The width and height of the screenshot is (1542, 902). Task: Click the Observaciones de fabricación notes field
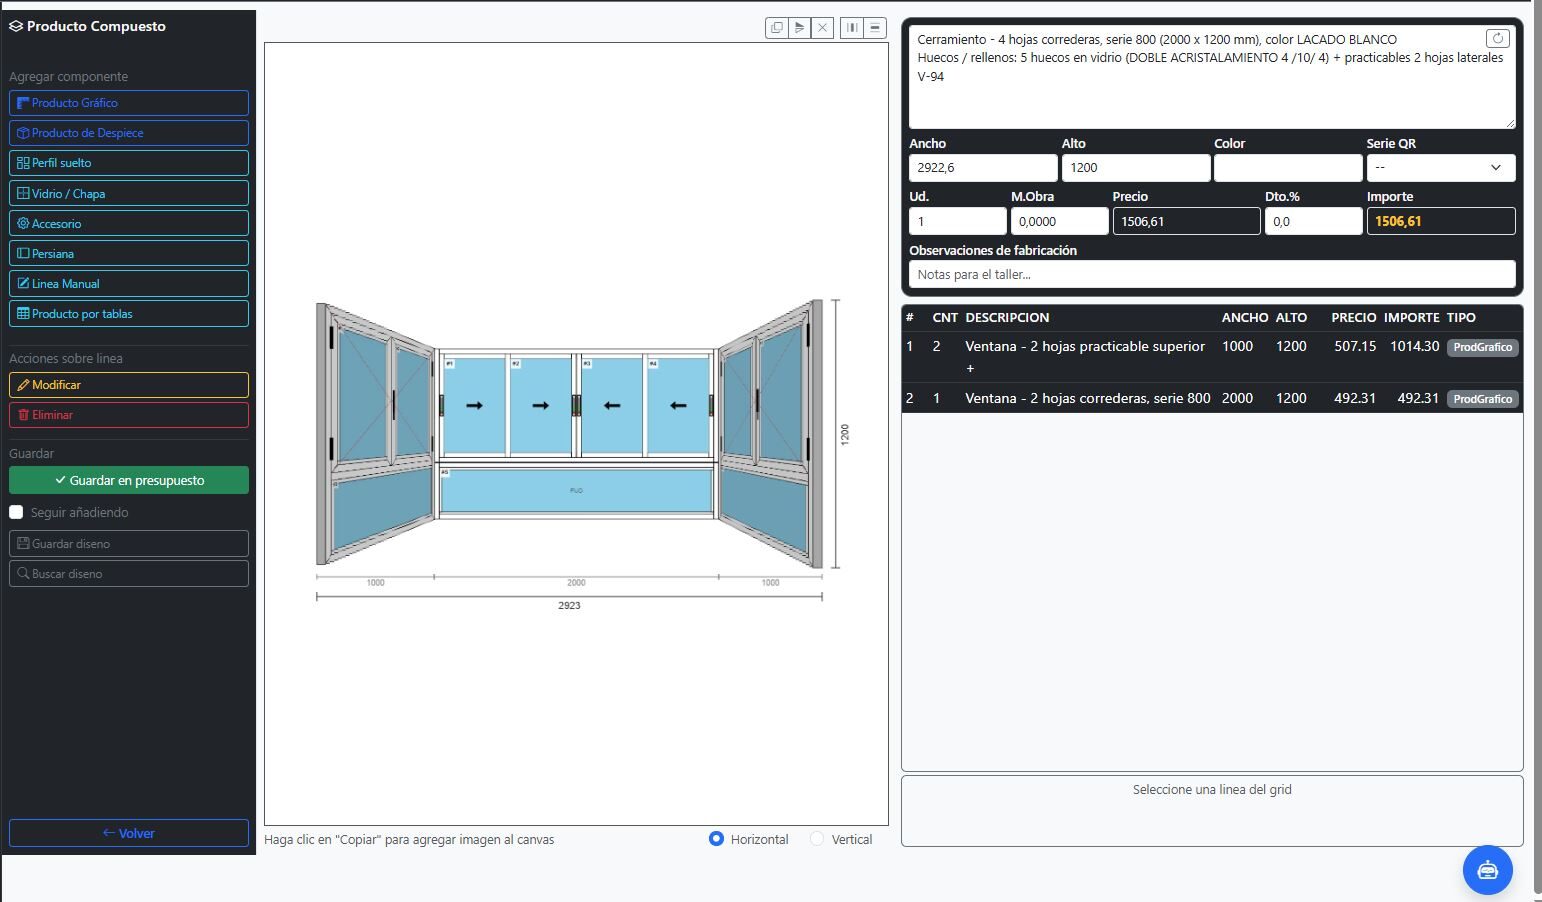(x=1212, y=274)
